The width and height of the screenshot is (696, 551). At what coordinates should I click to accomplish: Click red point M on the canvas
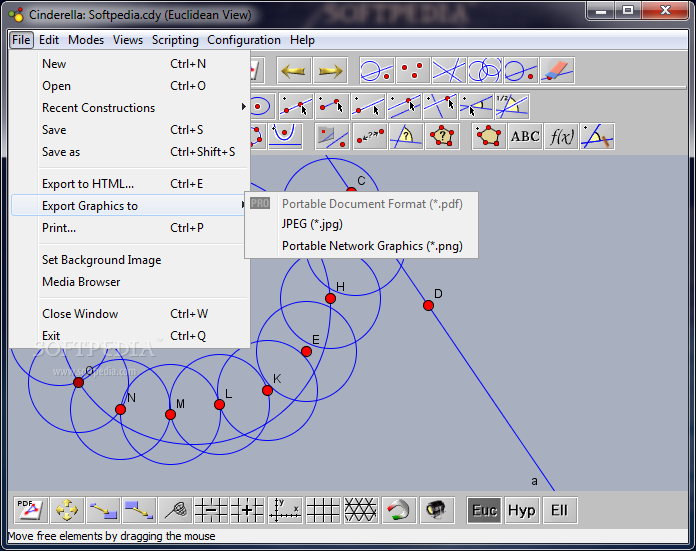(x=170, y=415)
